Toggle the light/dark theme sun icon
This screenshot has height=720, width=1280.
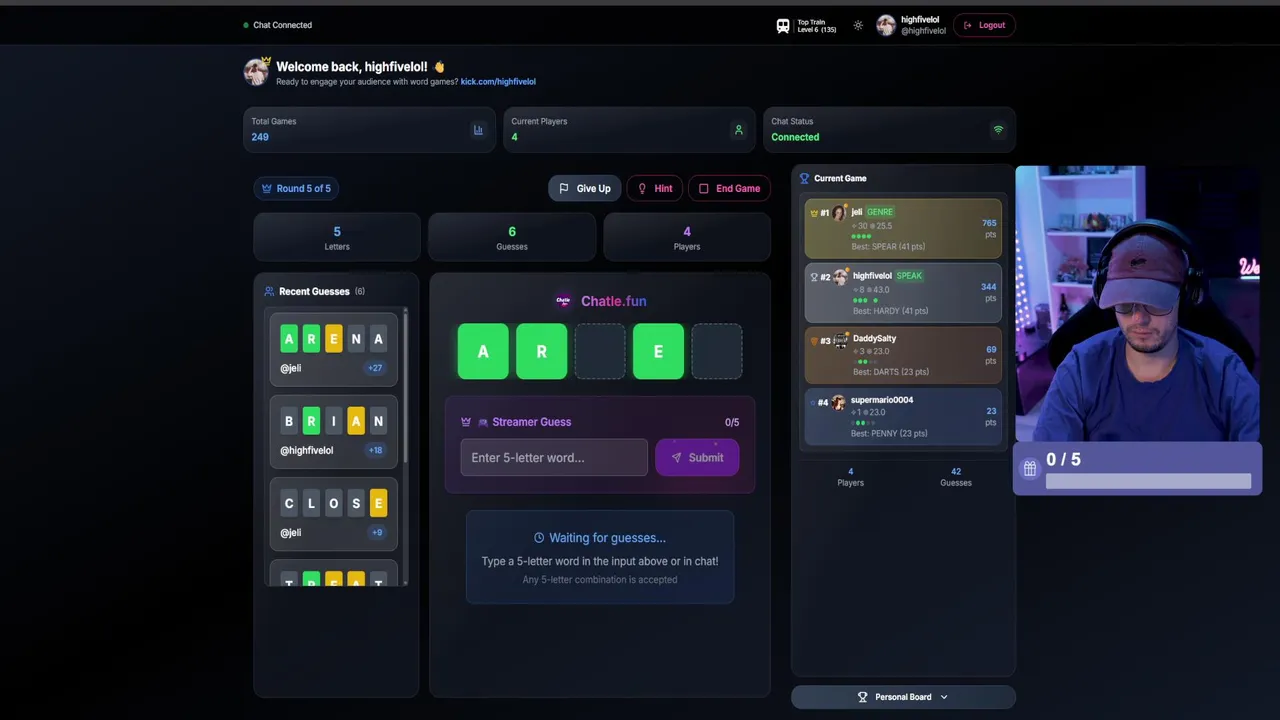[x=858, y=26]
